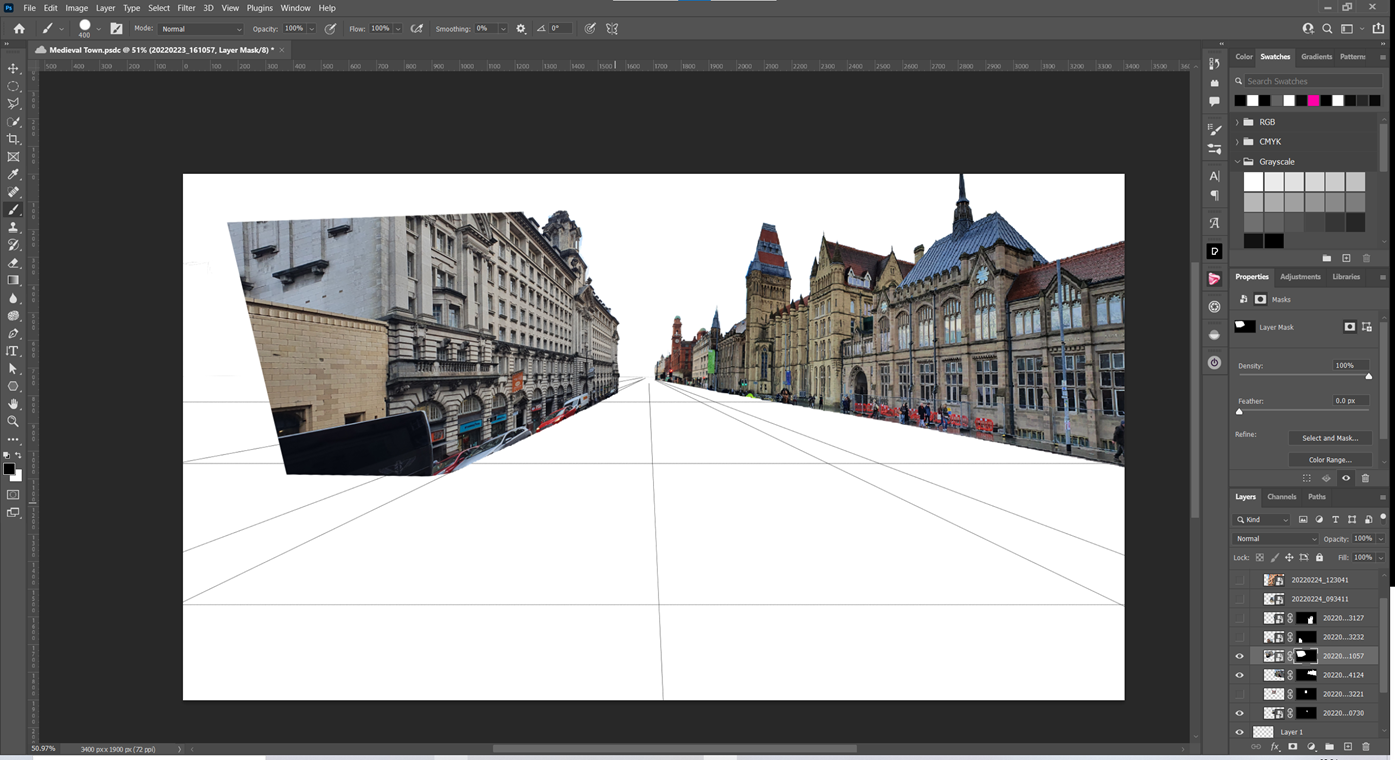The image size is (1395, 760).
Task: Switch to the Channels tab
Action: [x=1281, y=497]
